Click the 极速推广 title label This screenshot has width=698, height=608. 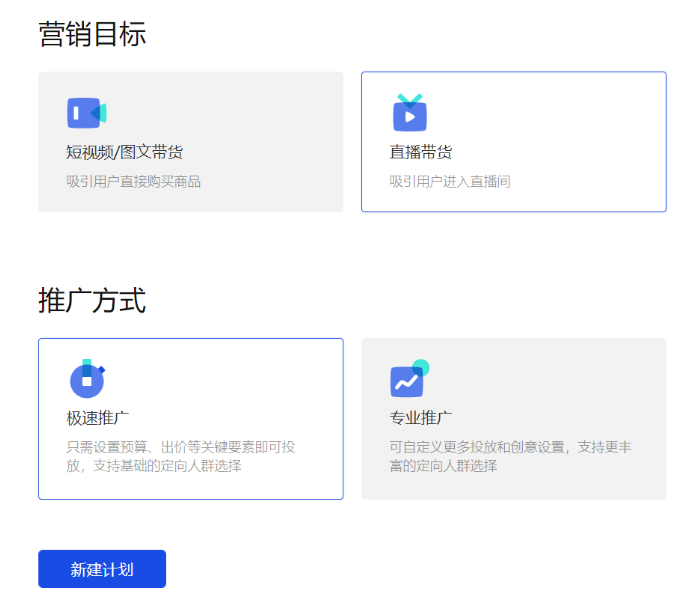point(98,417)
